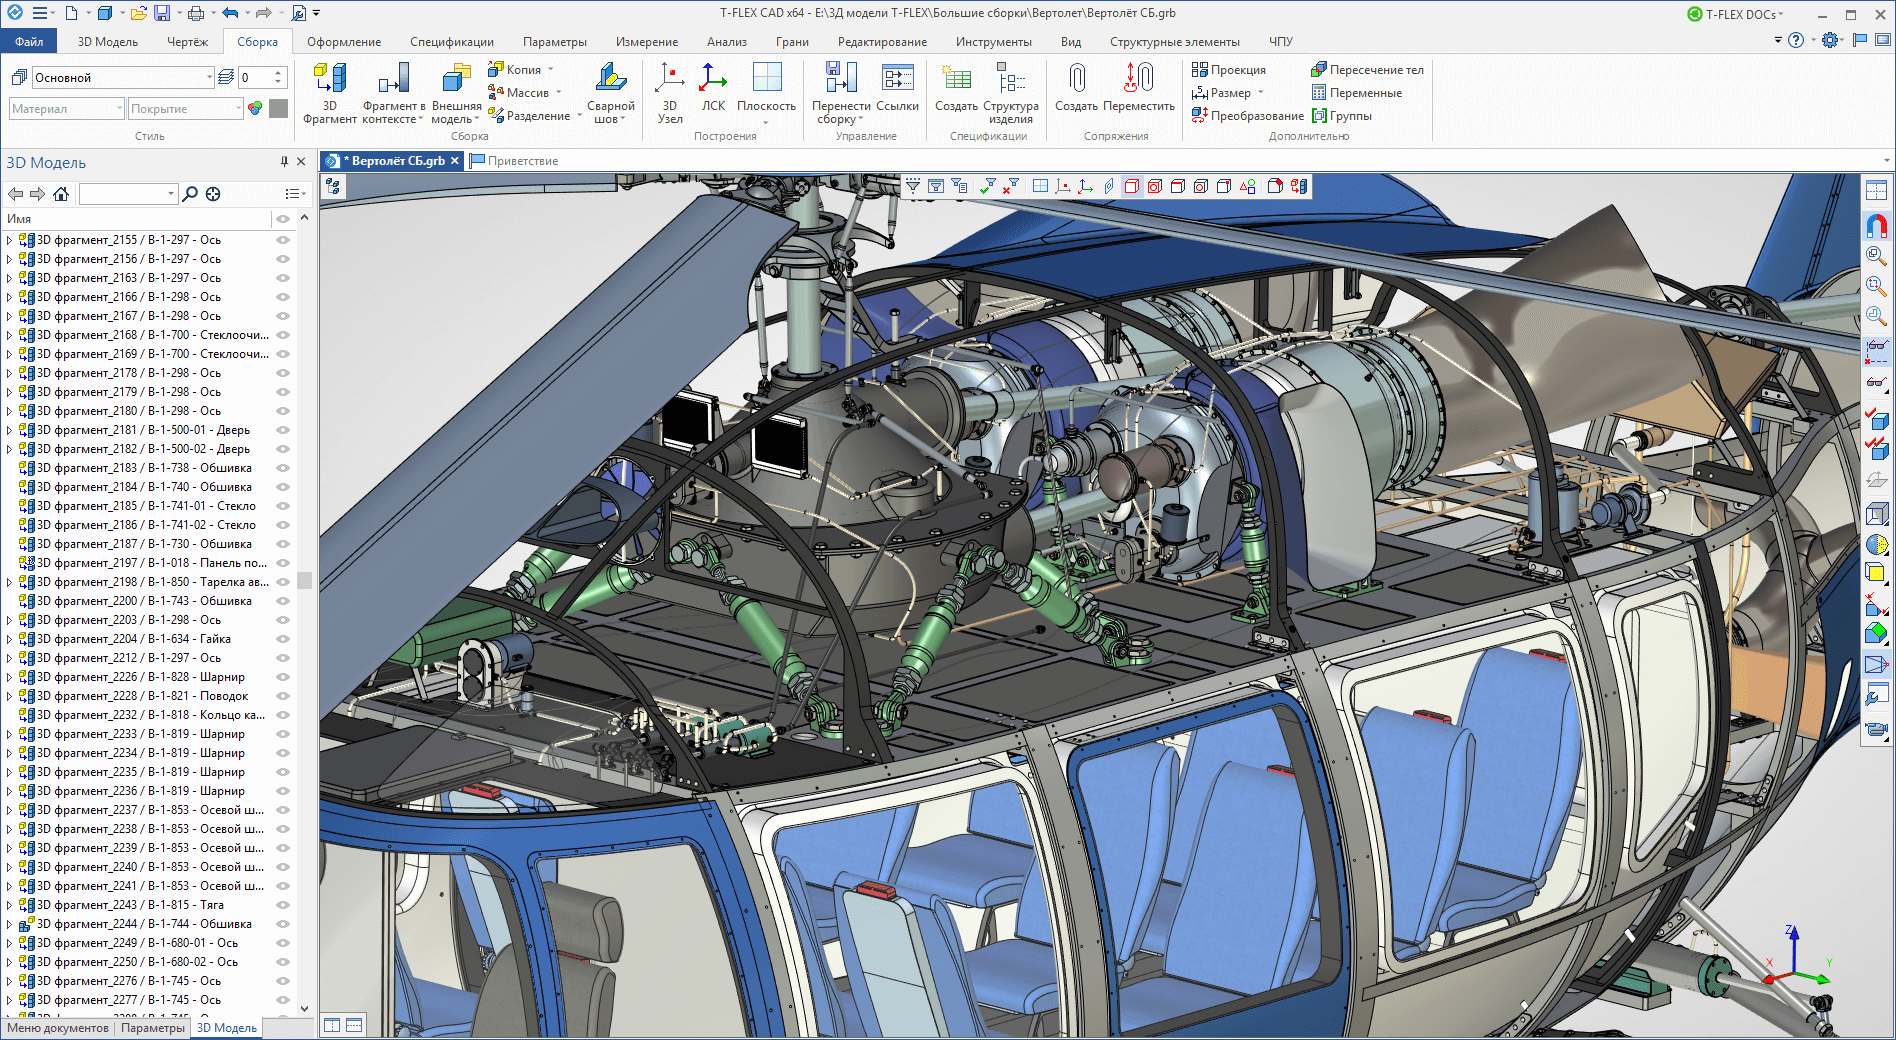Click the filter with green checkmark icon
Viewport: 1896px width, 1040px height.
[988, 186]
